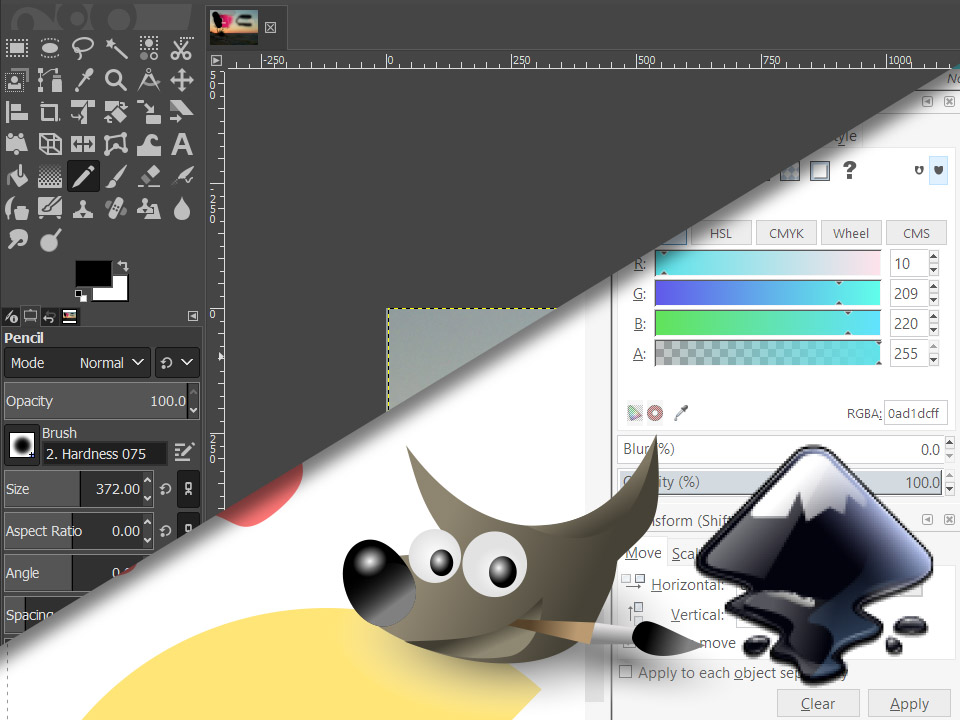Image resolution: width=960 pixels, height=720 pixels.
Task: Switch to the Undo History tab
Action: 50,317
